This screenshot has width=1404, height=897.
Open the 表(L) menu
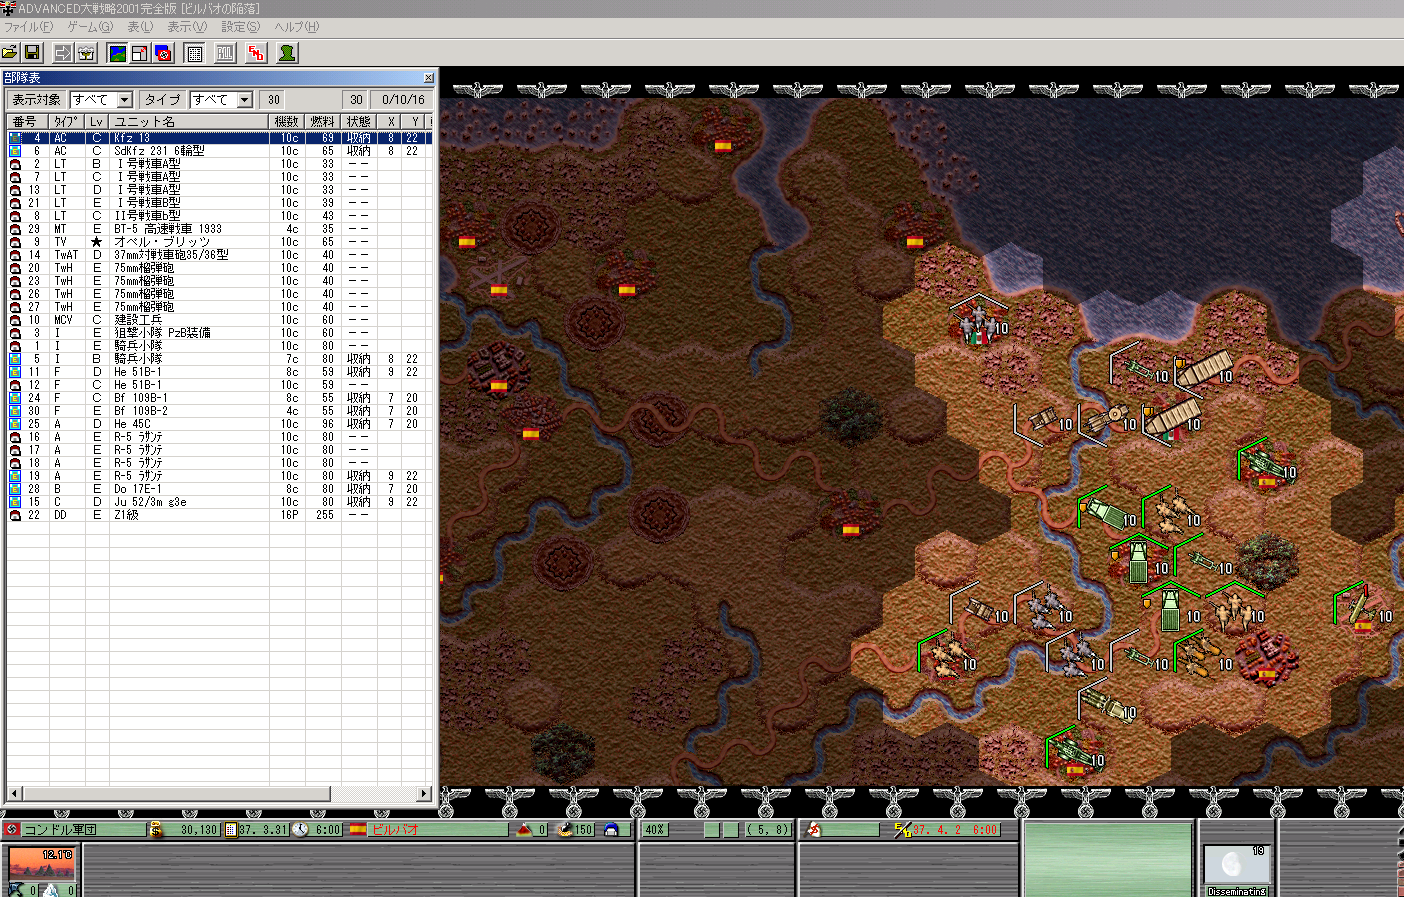[x=140, y=27]
